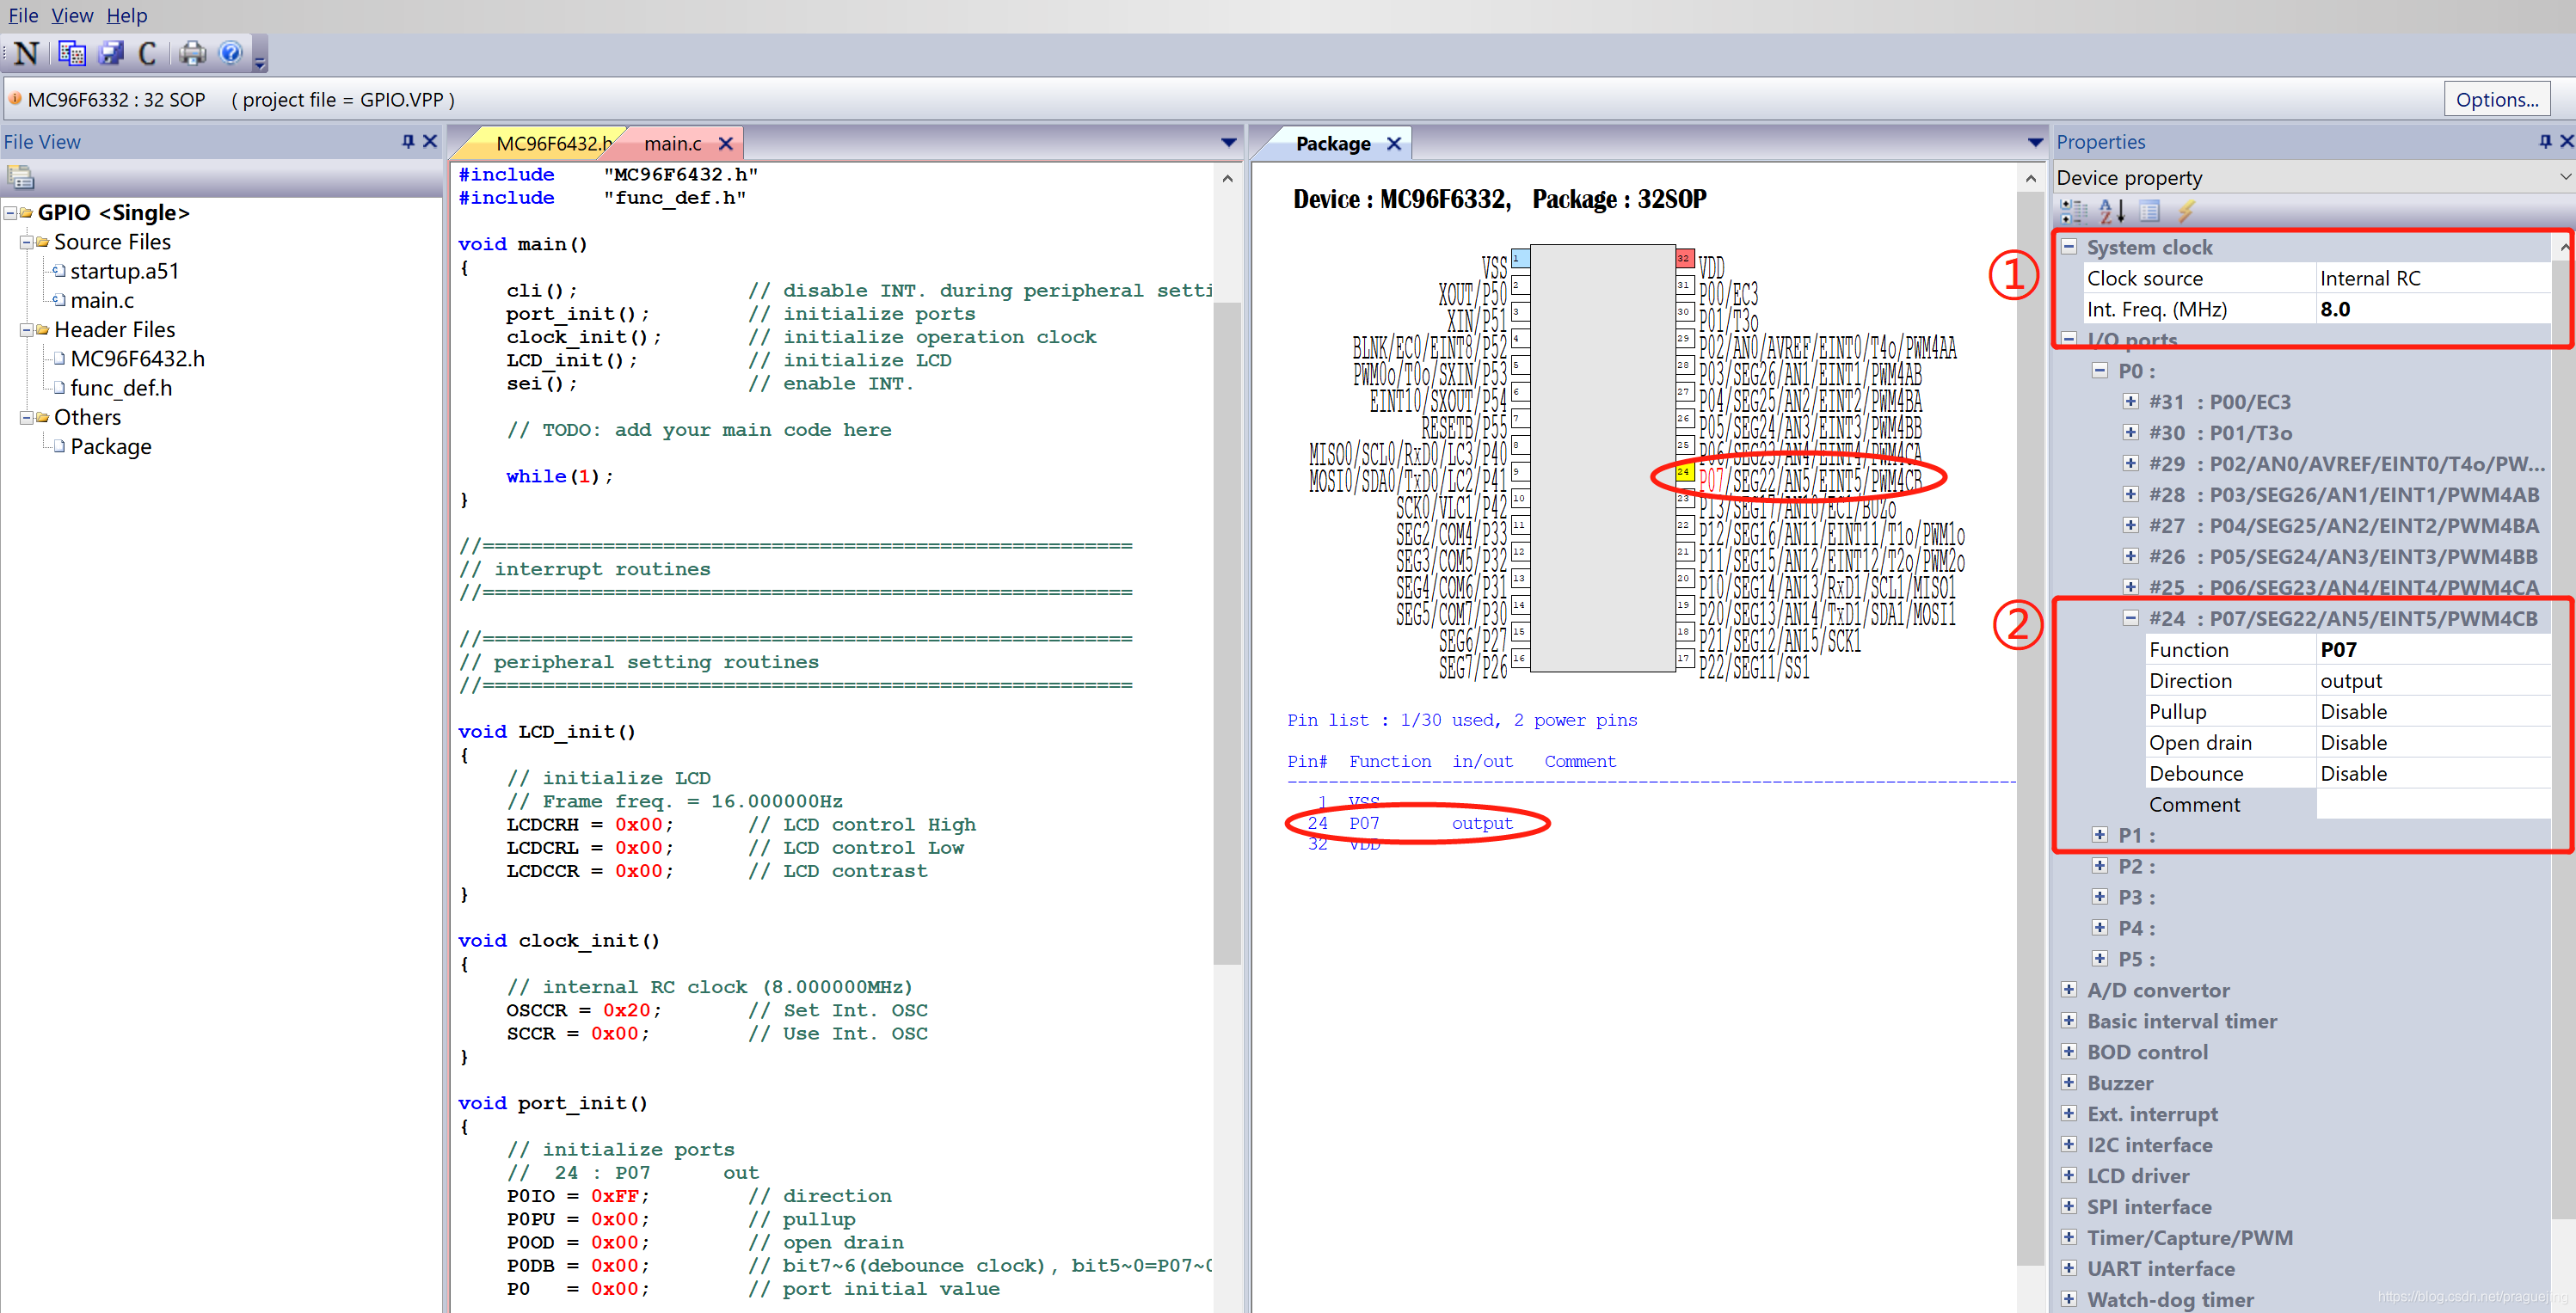Collapse the Source Files folder
2576x1313 pixels.
(27, 242)
